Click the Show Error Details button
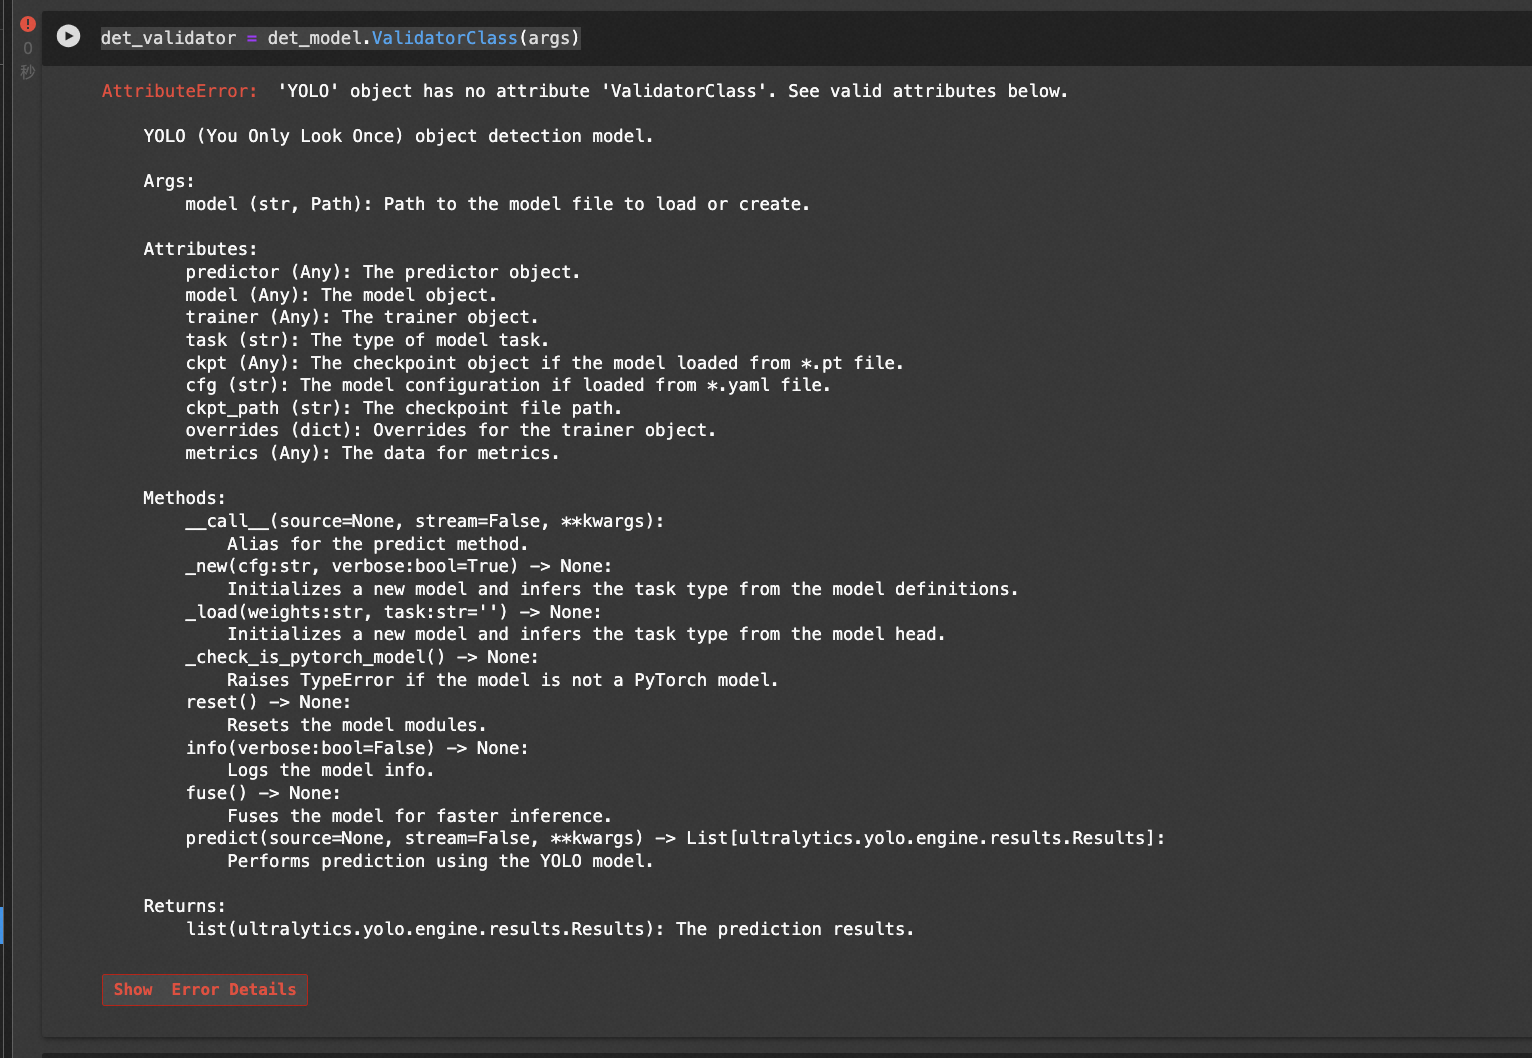The width and height of the screenshot is (1532, 1058). [x=204, y=989]
